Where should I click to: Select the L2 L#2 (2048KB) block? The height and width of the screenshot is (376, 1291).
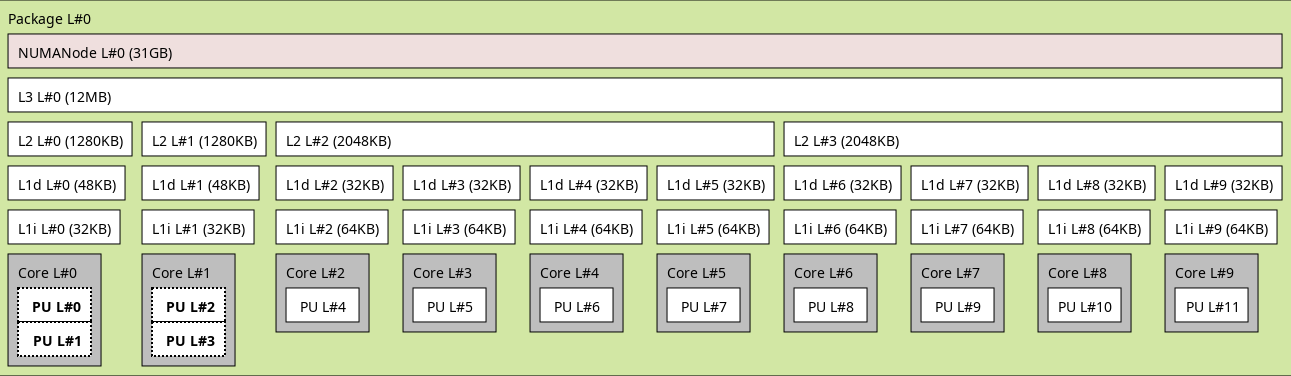coord(525,140)
